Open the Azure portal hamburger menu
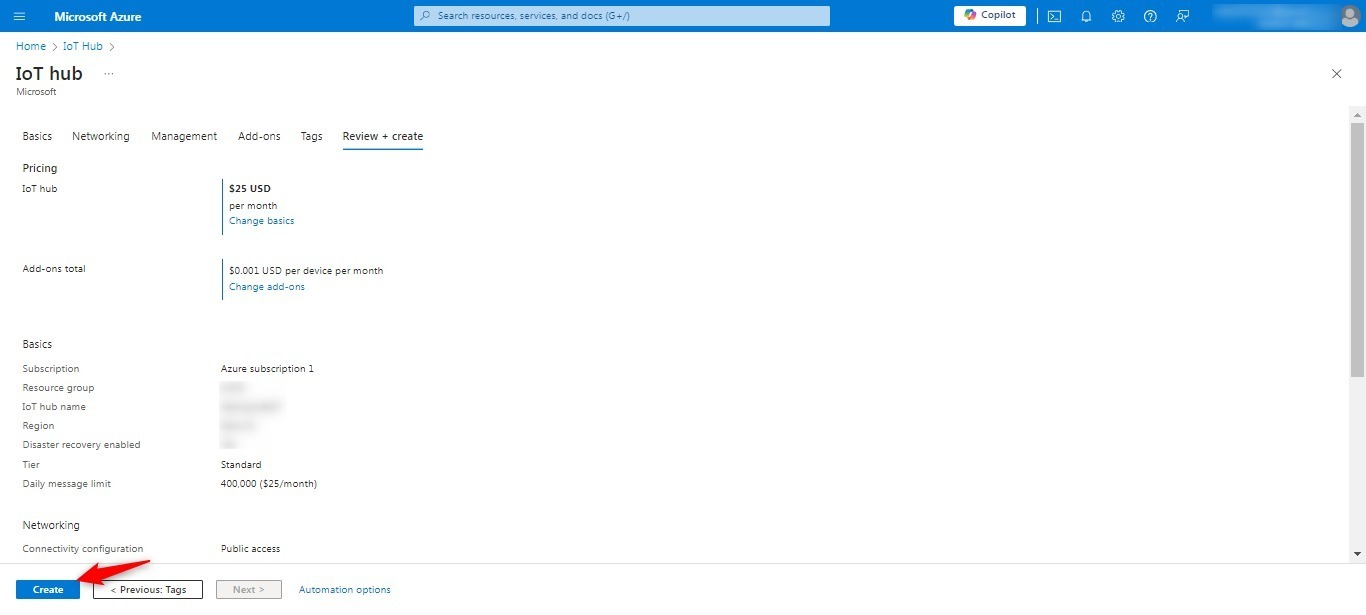Viewport: 1366px width, 615px height. coord(20,16)
